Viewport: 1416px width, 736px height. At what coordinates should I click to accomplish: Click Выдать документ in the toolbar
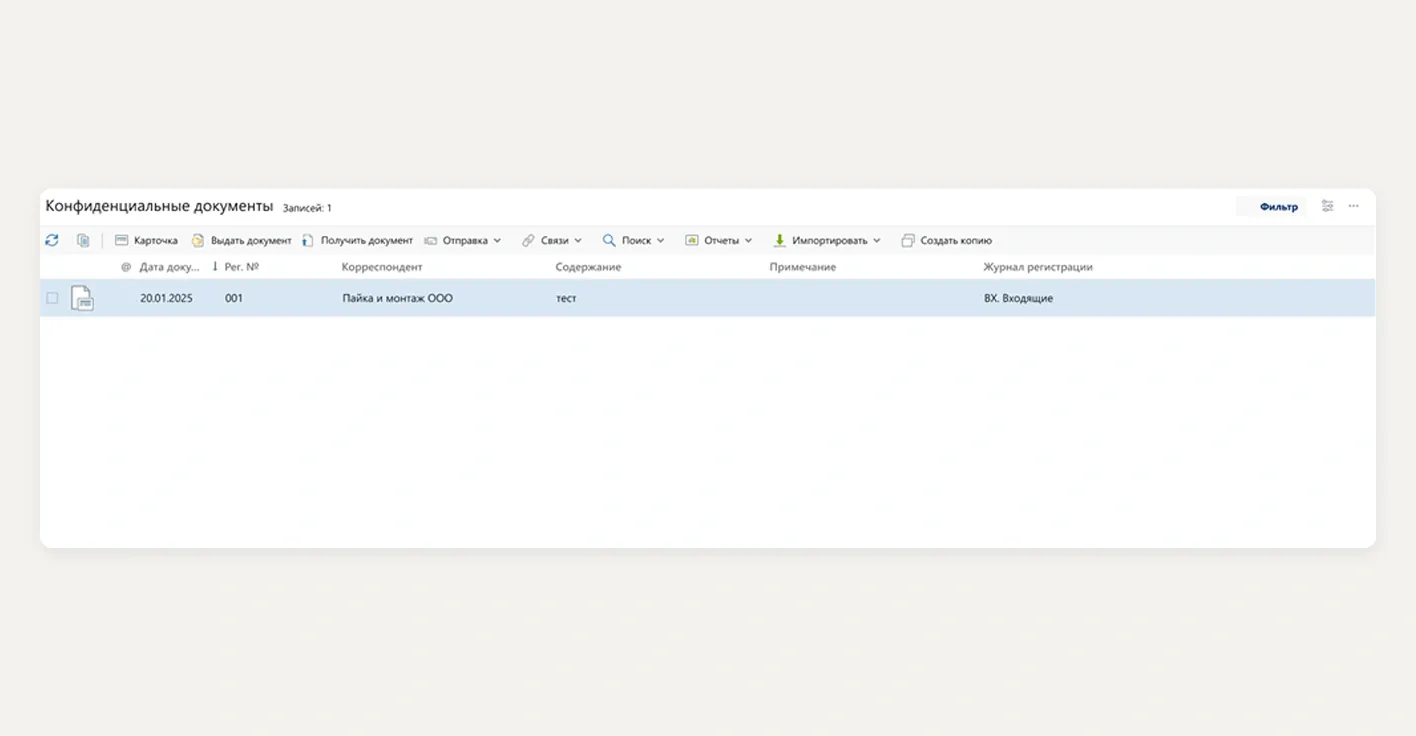pos(241,240)
